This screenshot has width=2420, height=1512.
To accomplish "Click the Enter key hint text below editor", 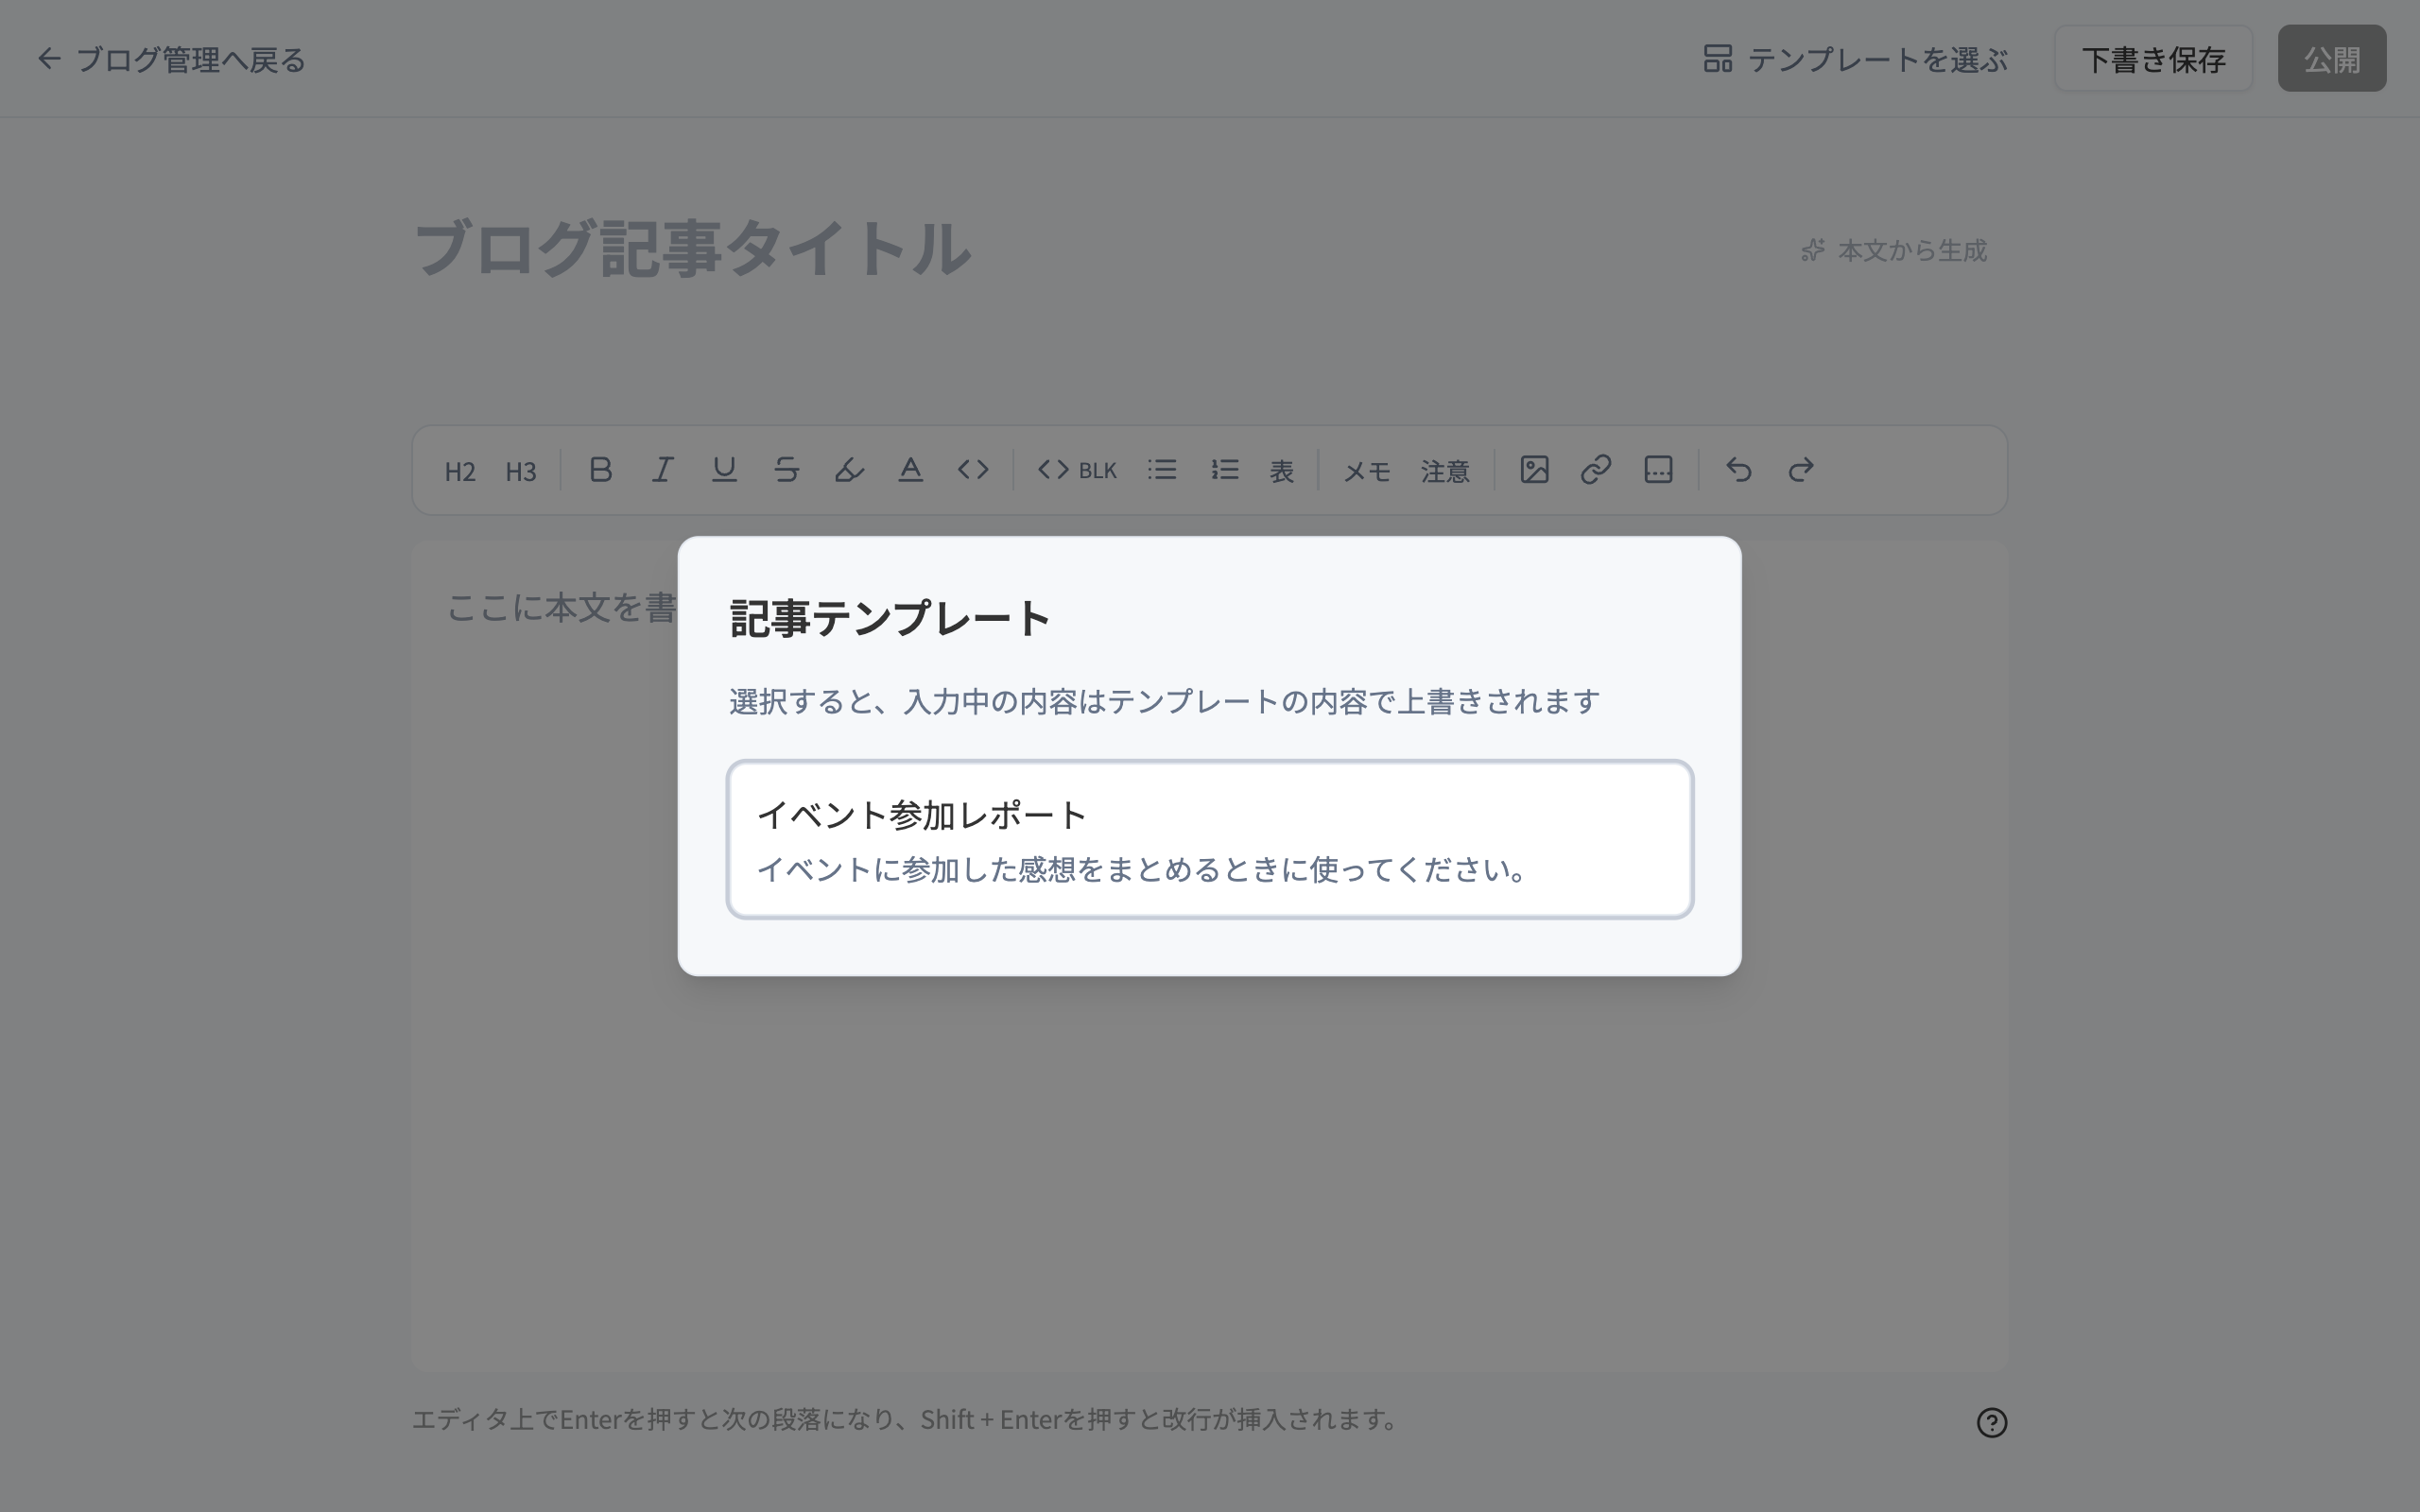I will 905,1420.
